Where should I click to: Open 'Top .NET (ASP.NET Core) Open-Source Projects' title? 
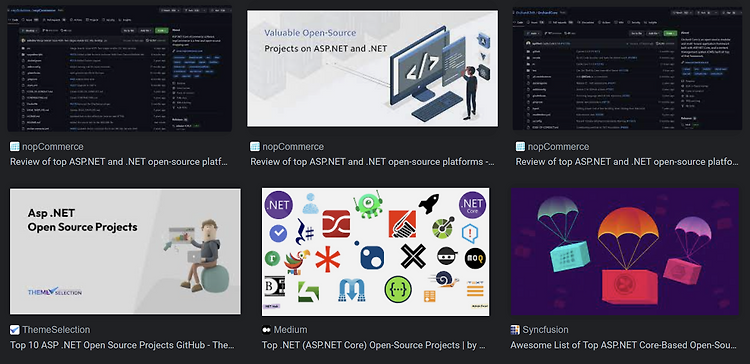click(374, 345)
